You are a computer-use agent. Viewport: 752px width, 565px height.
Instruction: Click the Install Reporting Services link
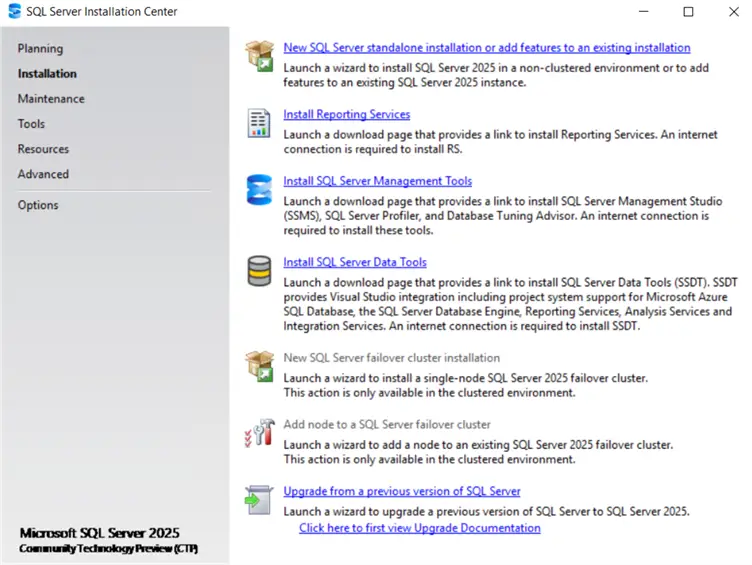347,114
